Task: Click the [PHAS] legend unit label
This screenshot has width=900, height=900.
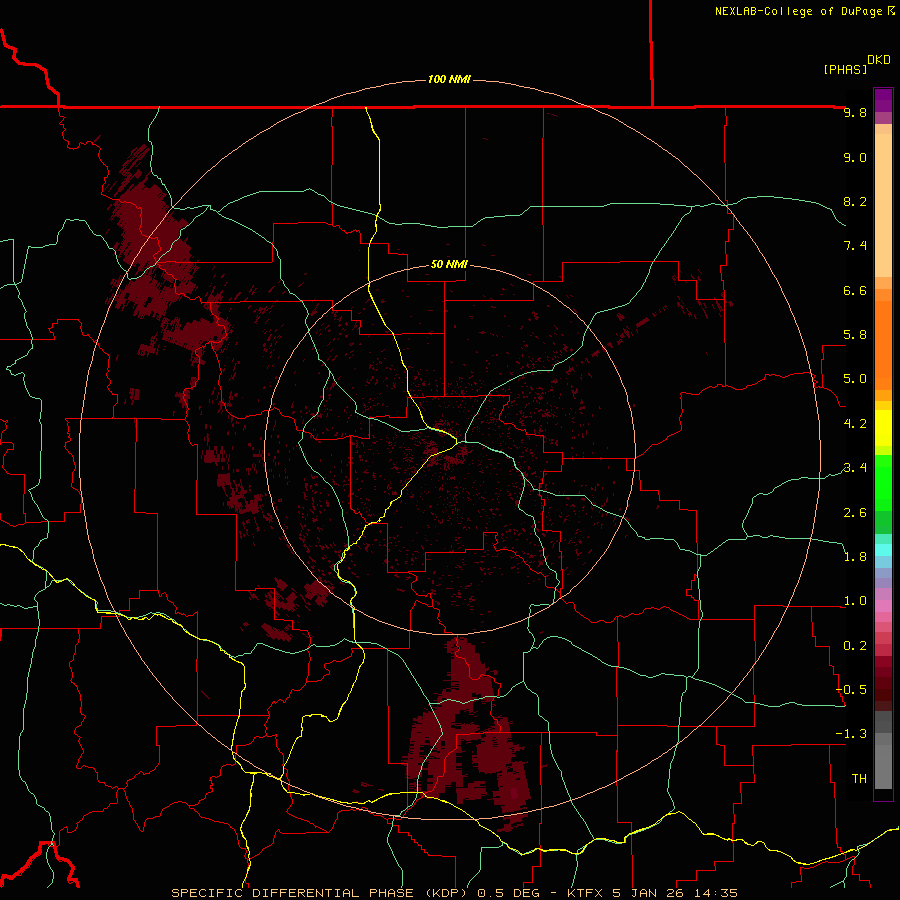Action: (845, 69)
